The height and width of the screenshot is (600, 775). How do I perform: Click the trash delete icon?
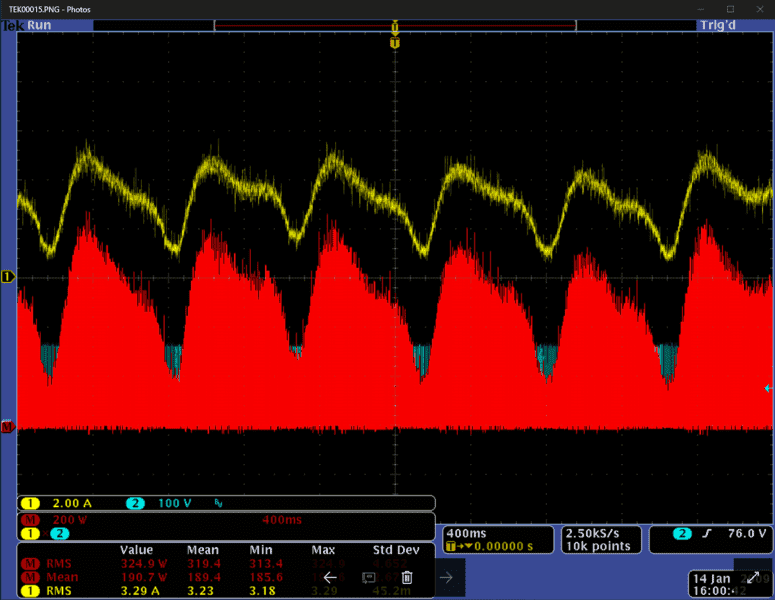(407, 577)
